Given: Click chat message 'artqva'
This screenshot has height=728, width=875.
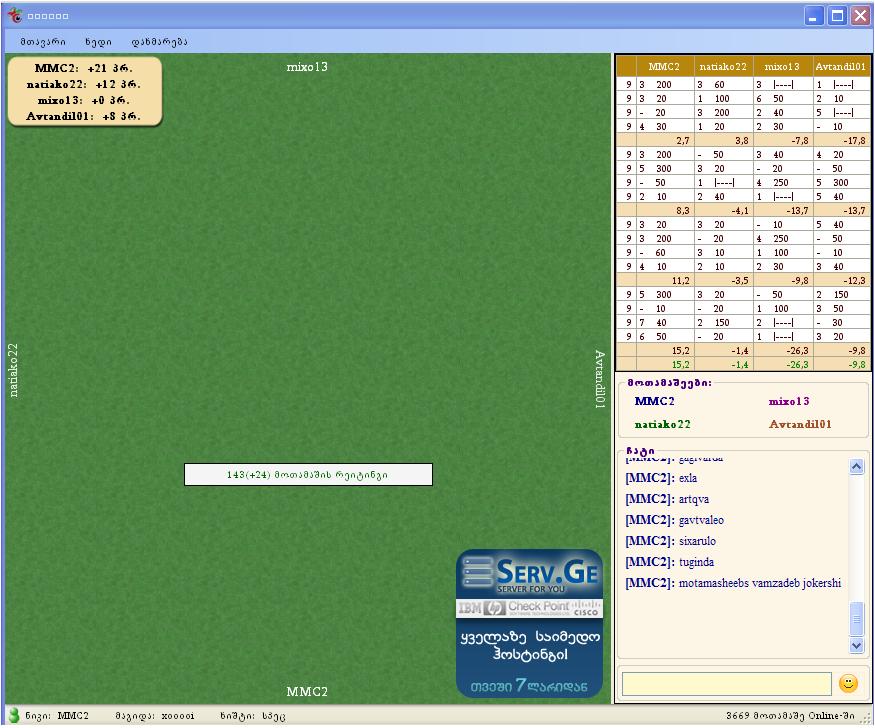Looking at the screenshot, I should click(x=694, y=499).
